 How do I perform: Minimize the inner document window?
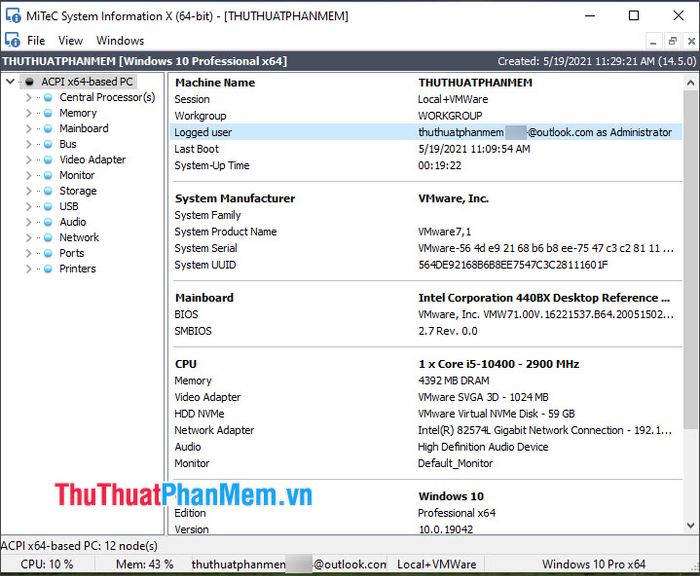(x=653, y=42)
